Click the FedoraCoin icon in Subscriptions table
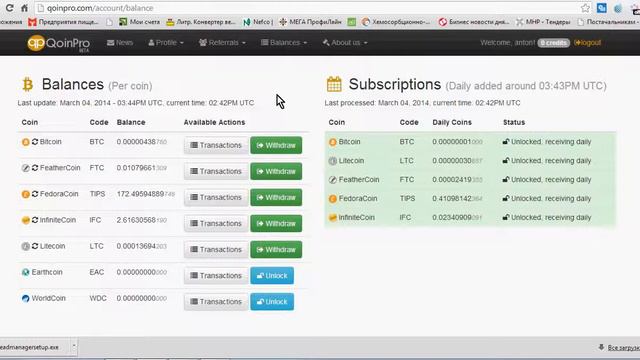 point(333,199)
